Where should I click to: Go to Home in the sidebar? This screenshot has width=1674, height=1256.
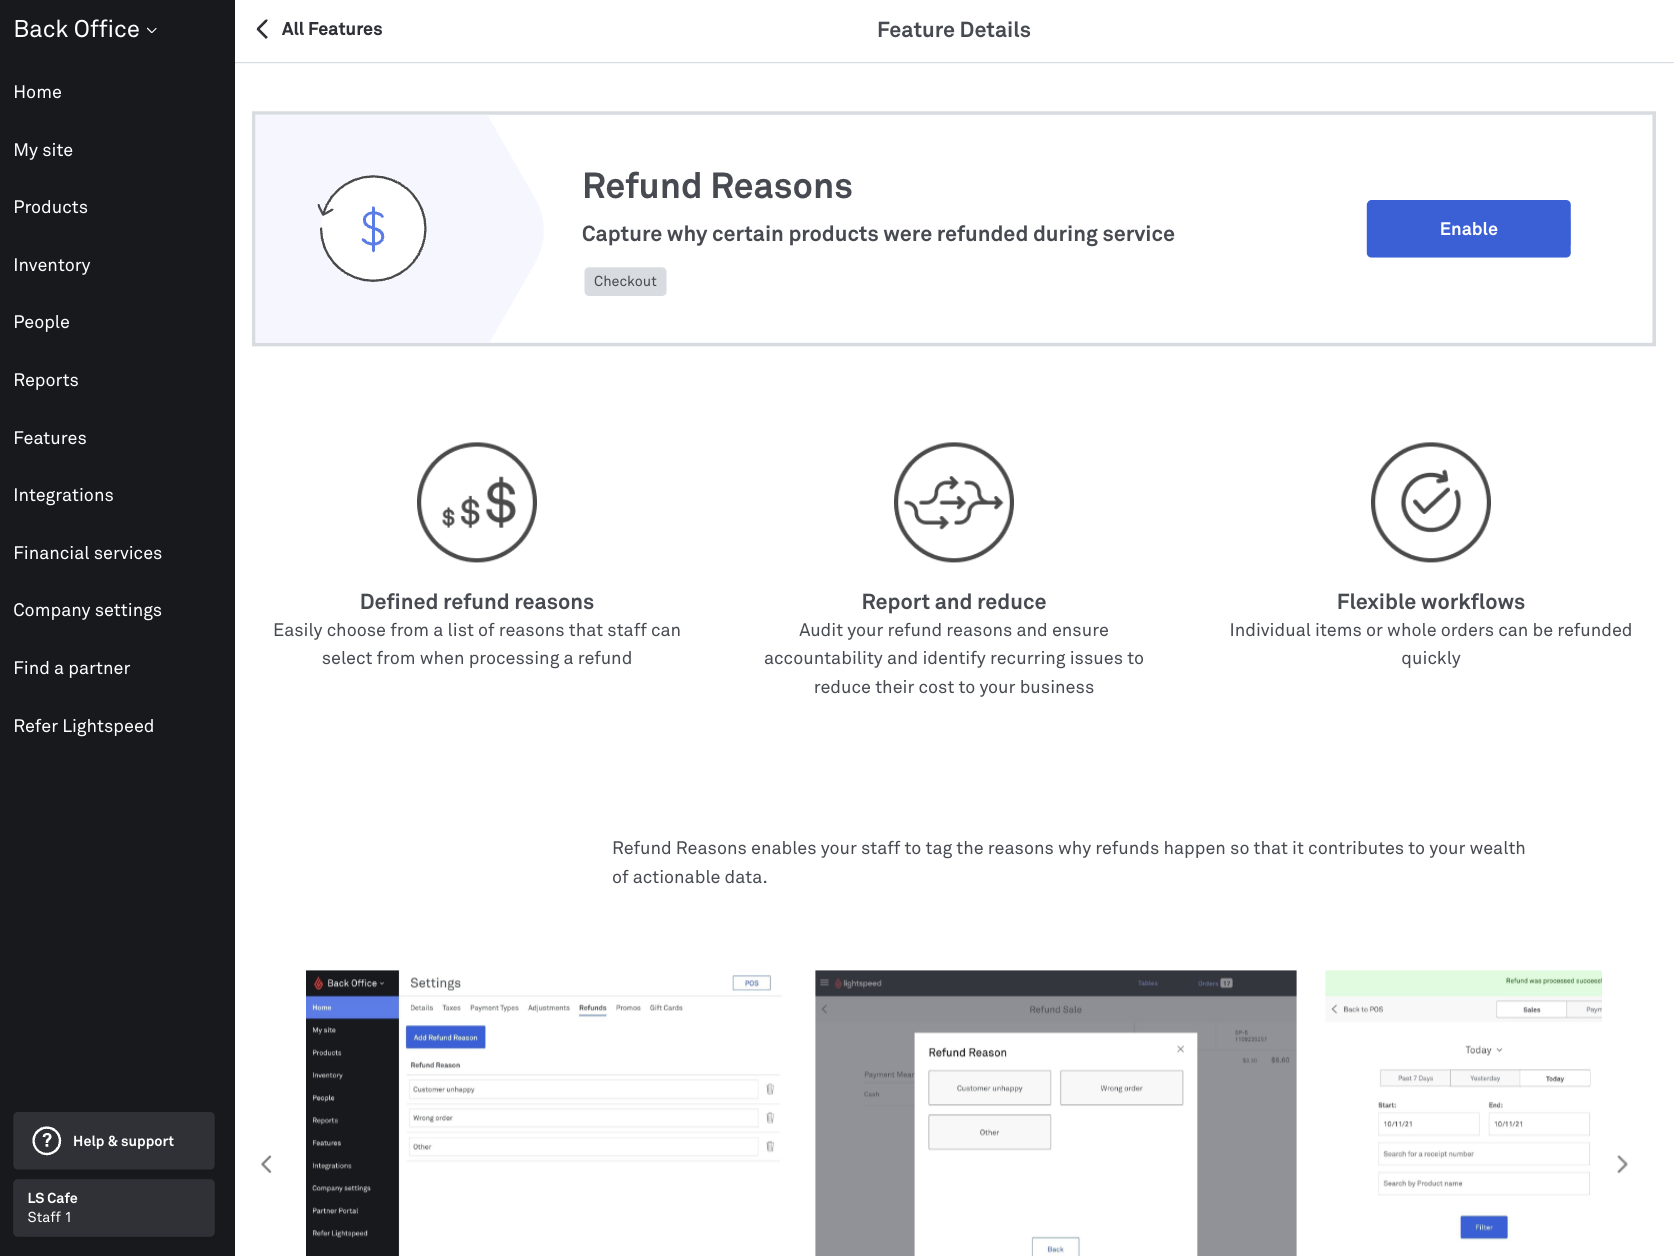[38, 92]
